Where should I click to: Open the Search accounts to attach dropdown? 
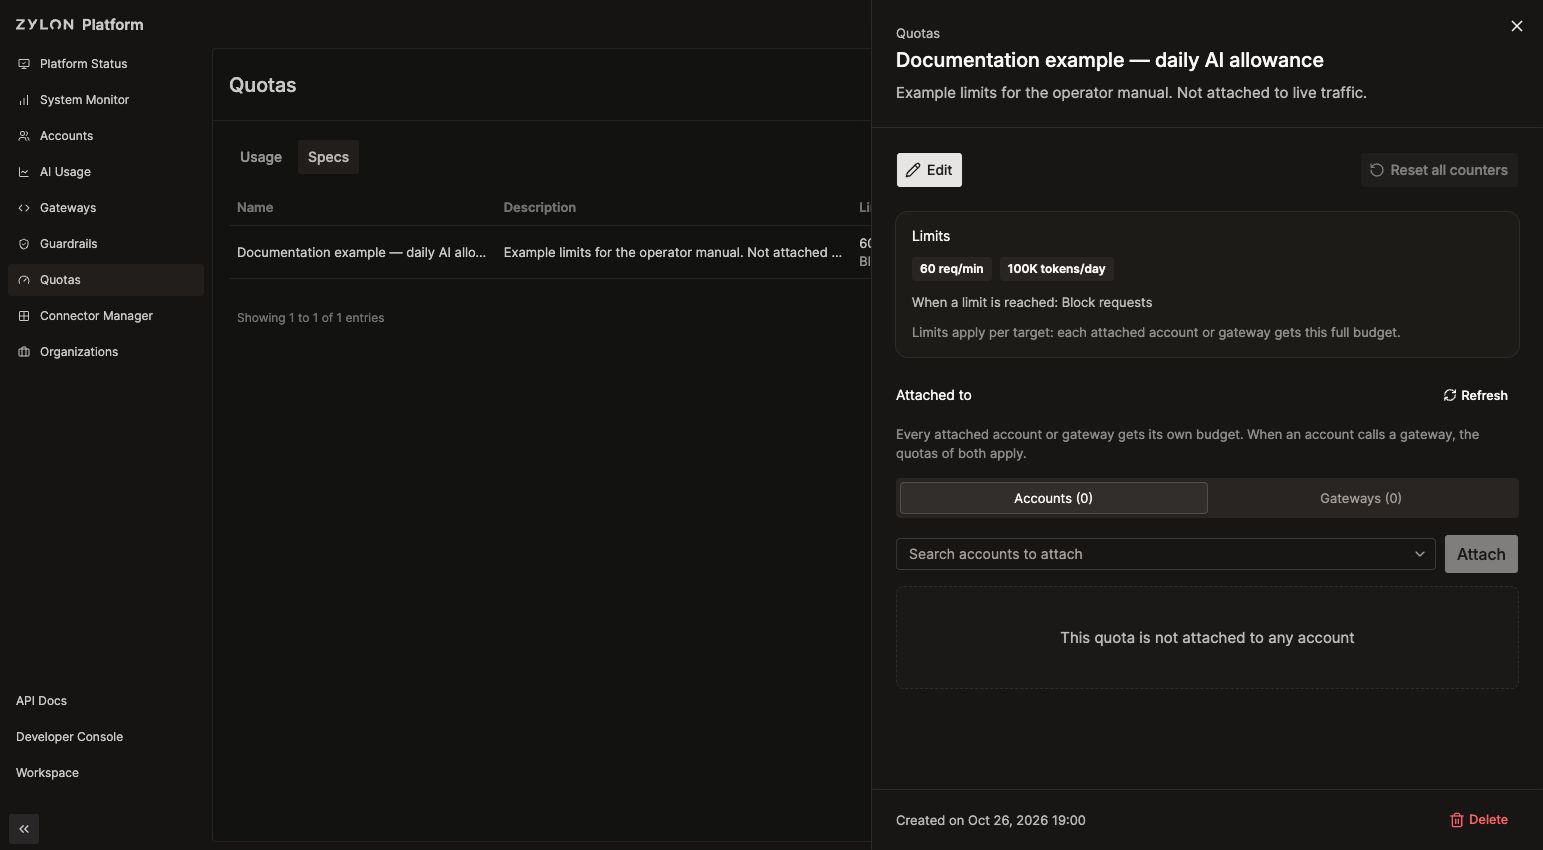[1166, 554]
